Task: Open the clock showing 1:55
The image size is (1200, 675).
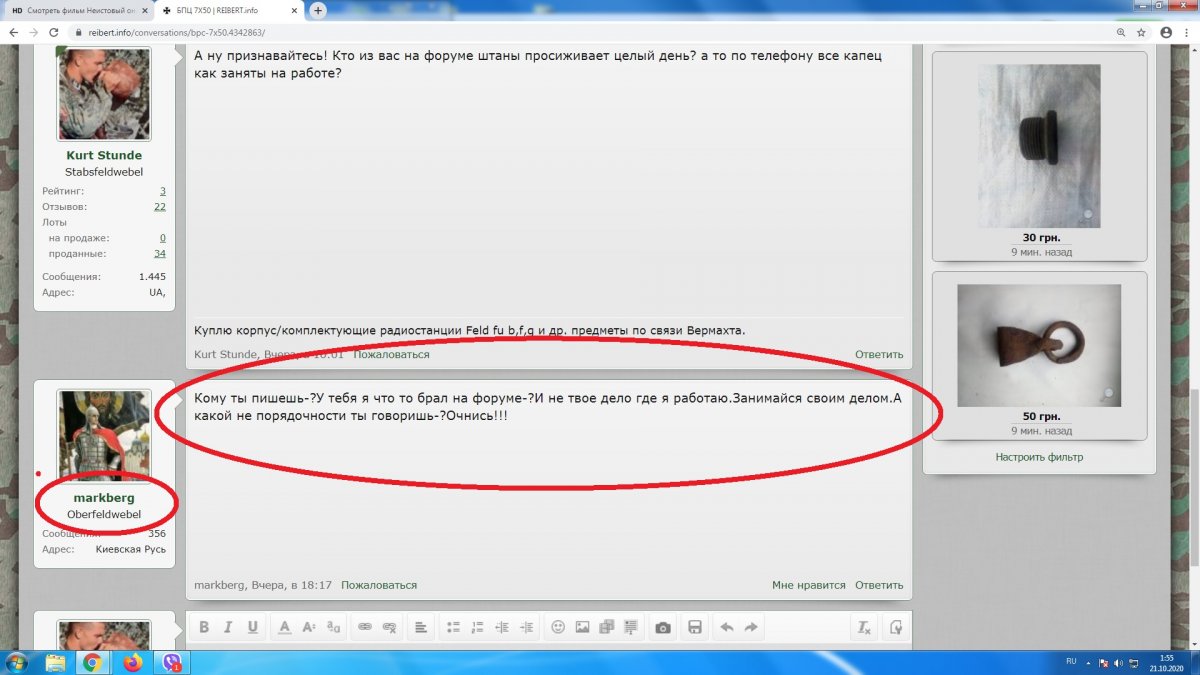Action: click(1165, 662)
